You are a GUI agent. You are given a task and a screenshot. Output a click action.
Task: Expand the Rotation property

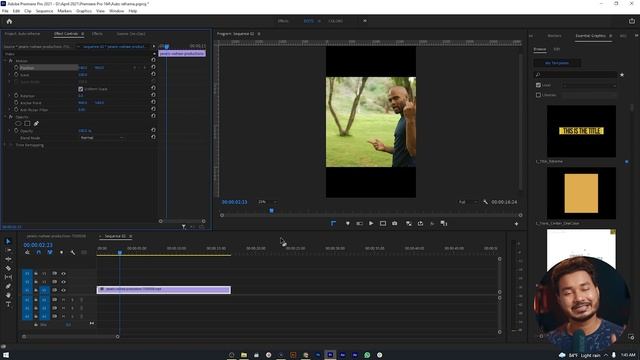coord(10,96)
